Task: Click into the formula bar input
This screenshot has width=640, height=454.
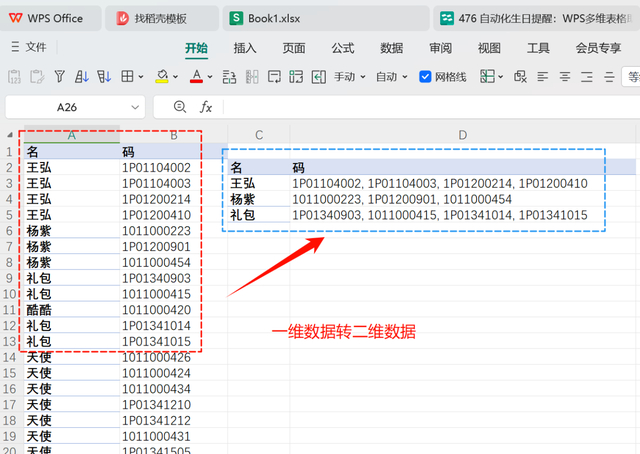Action: point(432,107)
